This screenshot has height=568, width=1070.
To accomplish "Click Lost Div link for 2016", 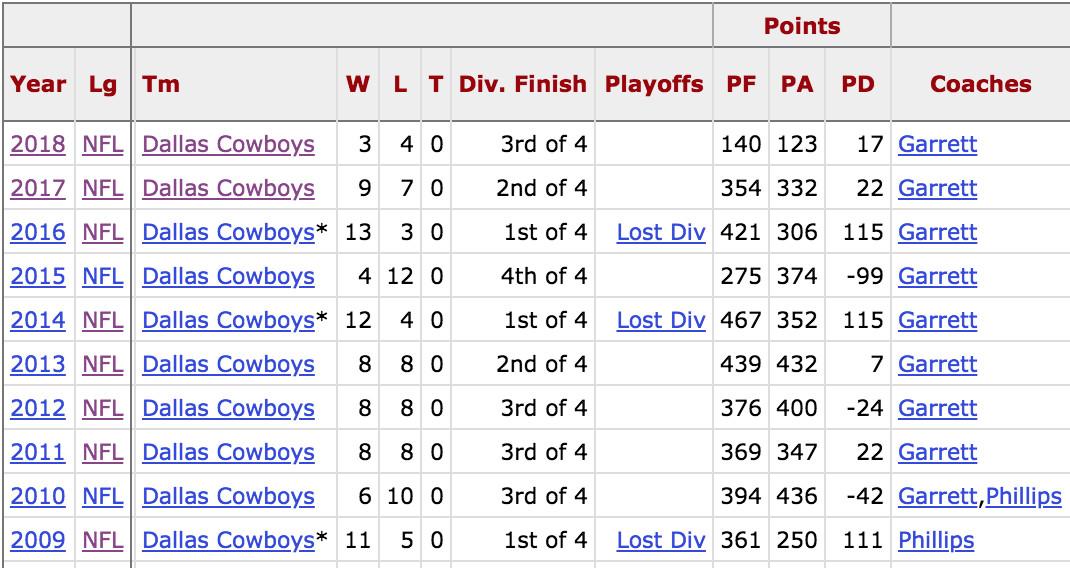I will pos(661,232).
